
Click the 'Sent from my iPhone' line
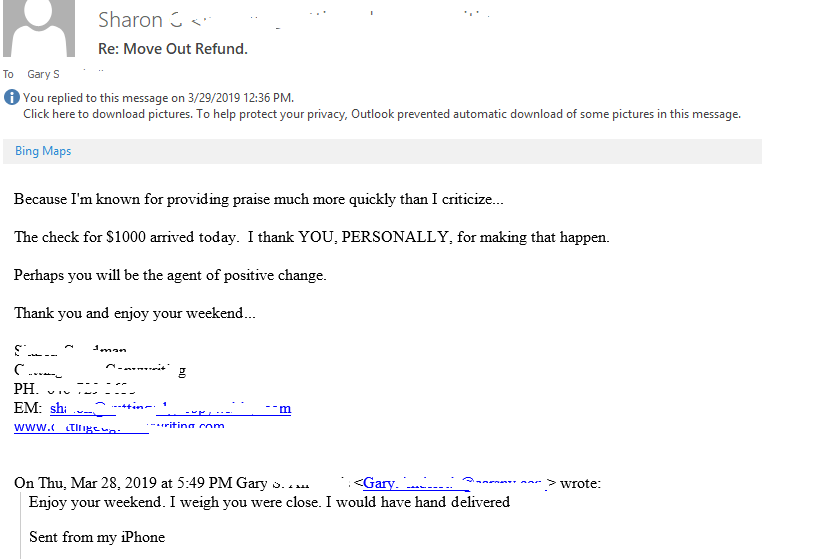[97, 537]
